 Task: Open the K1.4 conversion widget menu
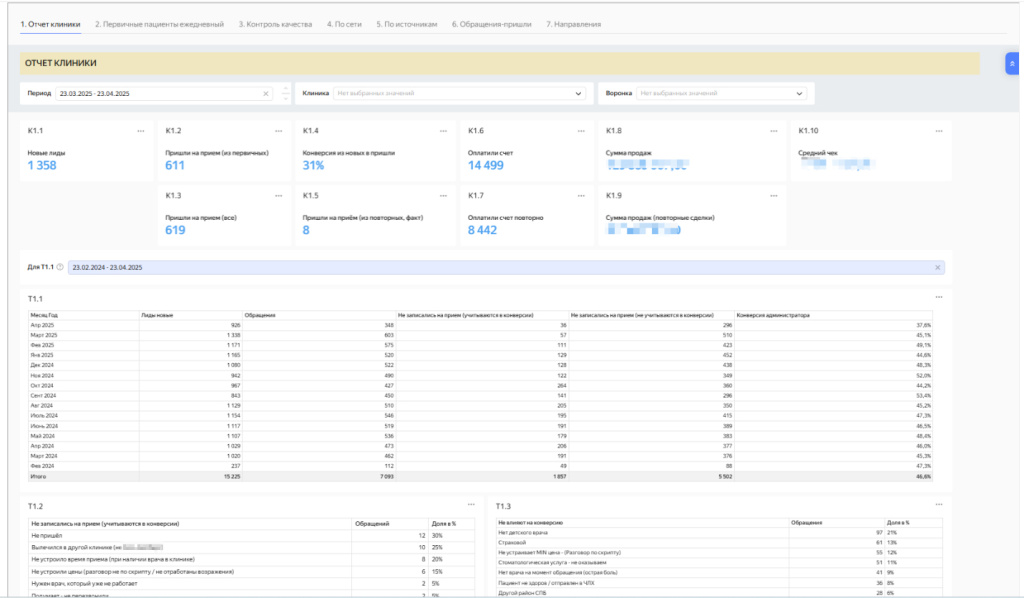443,131
